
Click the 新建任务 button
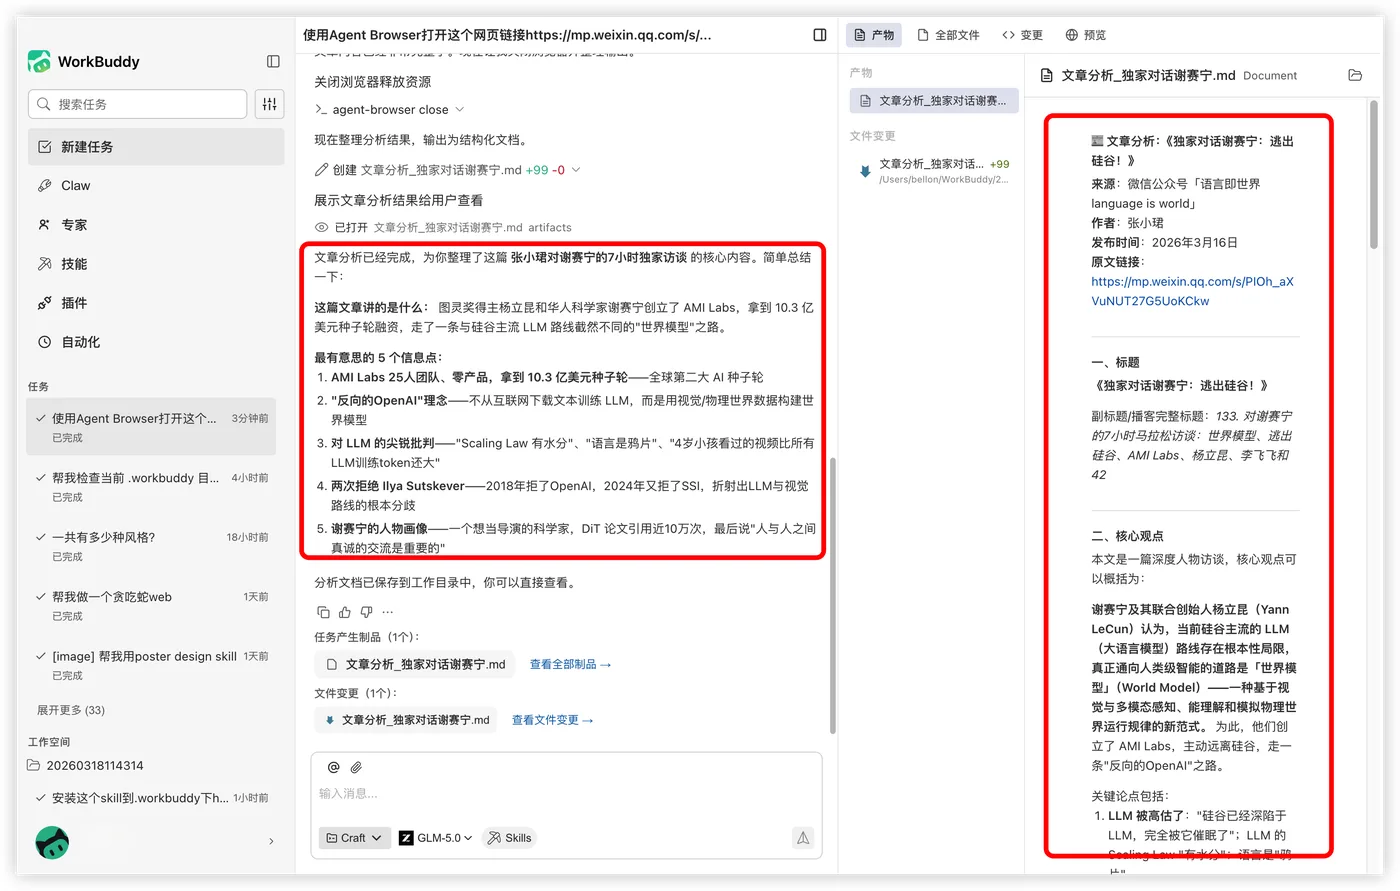pos(156,147)
